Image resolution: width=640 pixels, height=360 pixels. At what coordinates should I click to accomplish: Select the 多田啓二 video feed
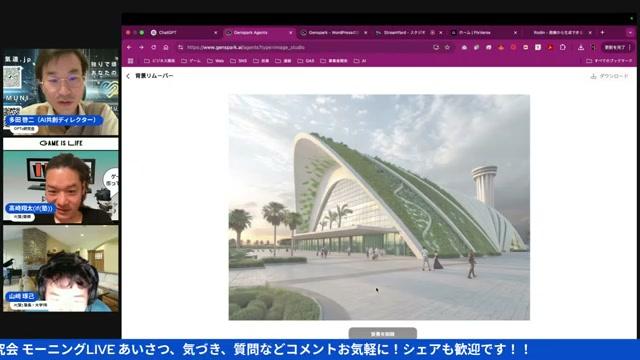pyautogui.click(x=61, y=92)
